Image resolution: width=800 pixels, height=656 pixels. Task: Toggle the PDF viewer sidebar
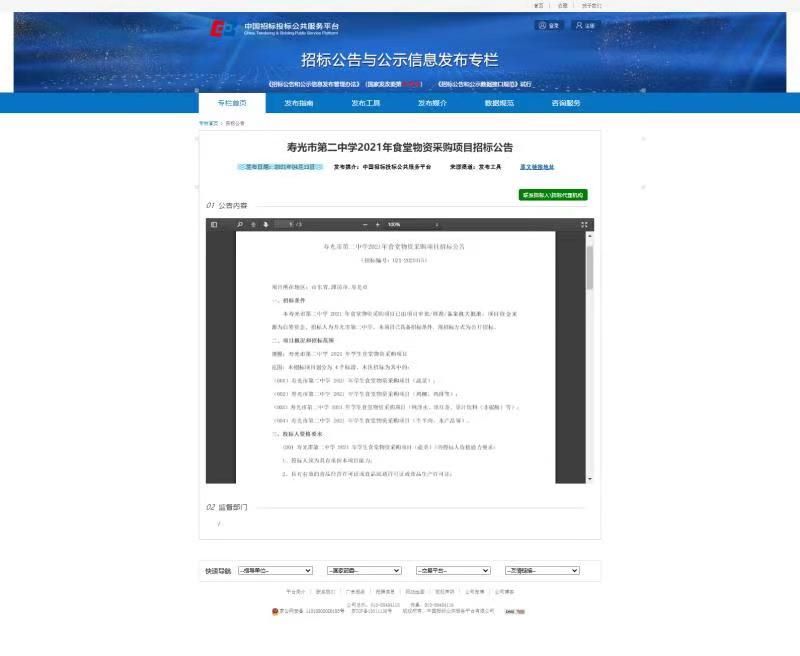pos(213,225)
